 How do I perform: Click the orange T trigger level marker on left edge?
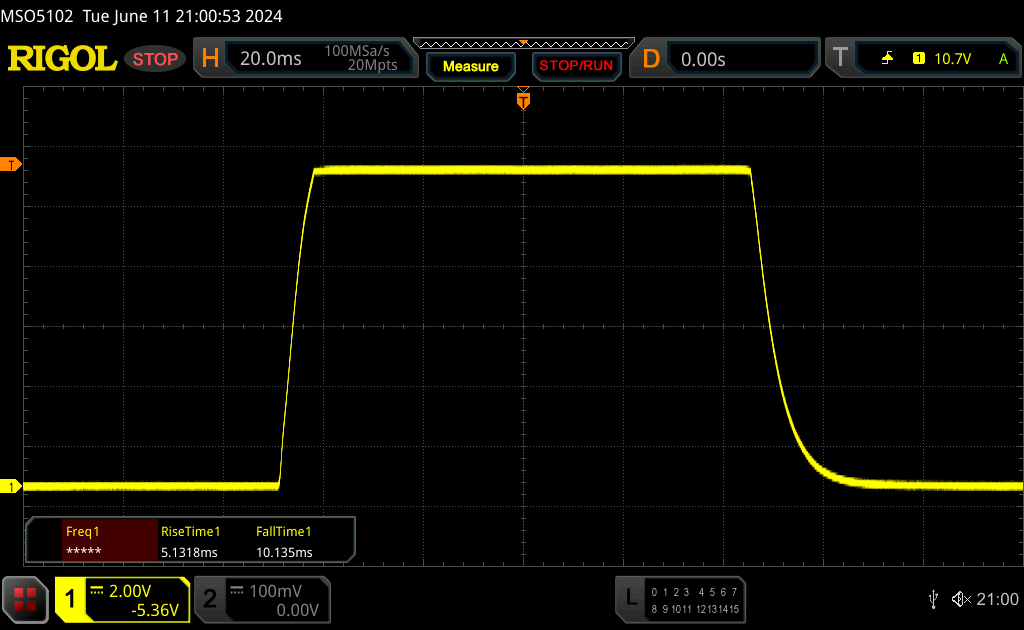[10, 165]
